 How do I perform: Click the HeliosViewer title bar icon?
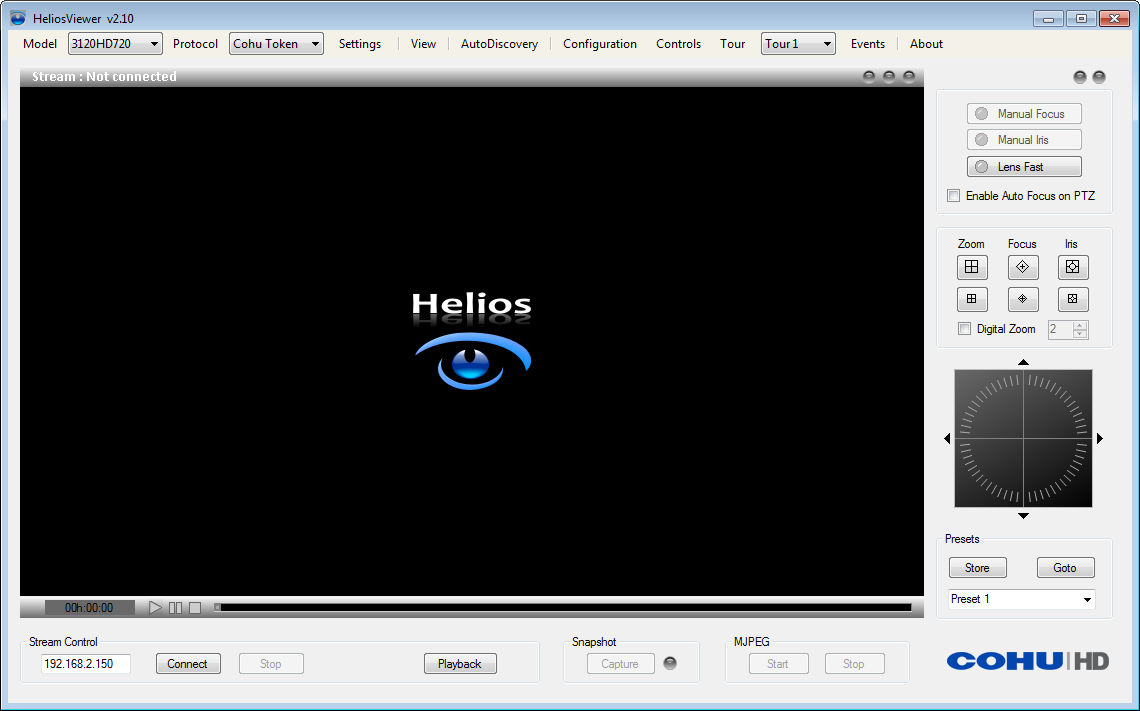(18, 18)
